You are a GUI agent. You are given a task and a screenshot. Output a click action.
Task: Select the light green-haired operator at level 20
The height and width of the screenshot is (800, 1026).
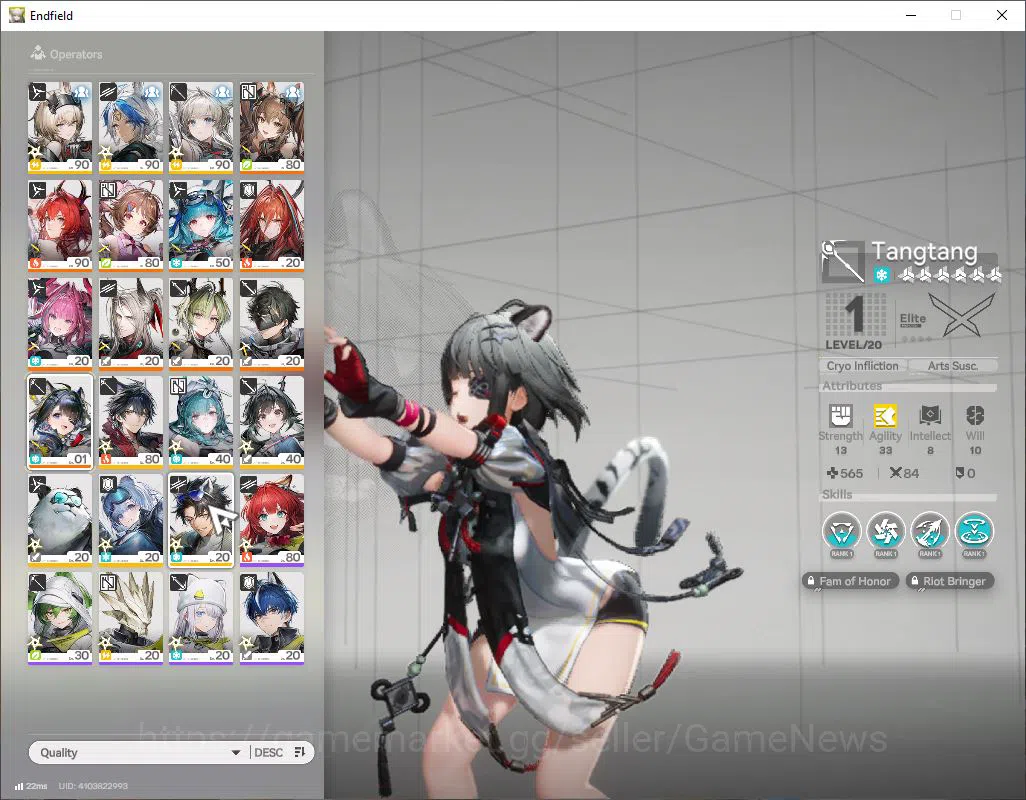click(201, 323)
